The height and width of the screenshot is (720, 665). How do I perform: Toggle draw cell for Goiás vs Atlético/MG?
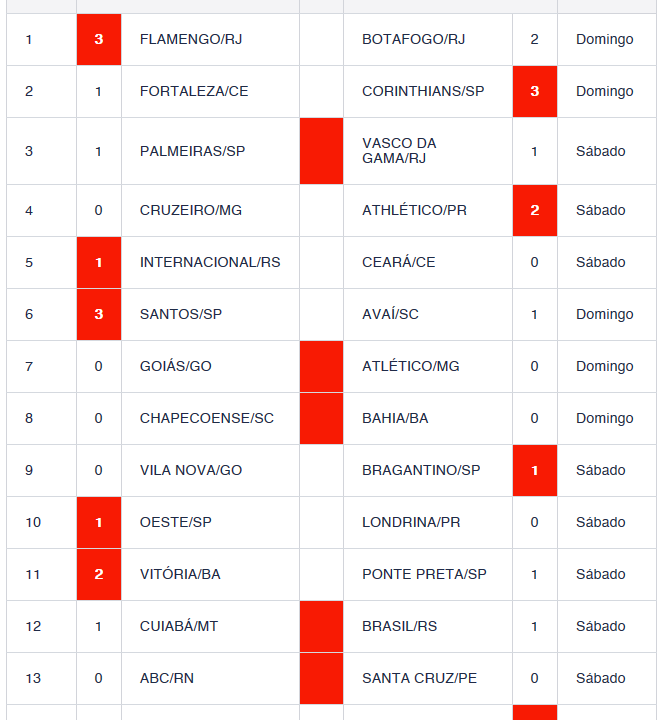321,366
